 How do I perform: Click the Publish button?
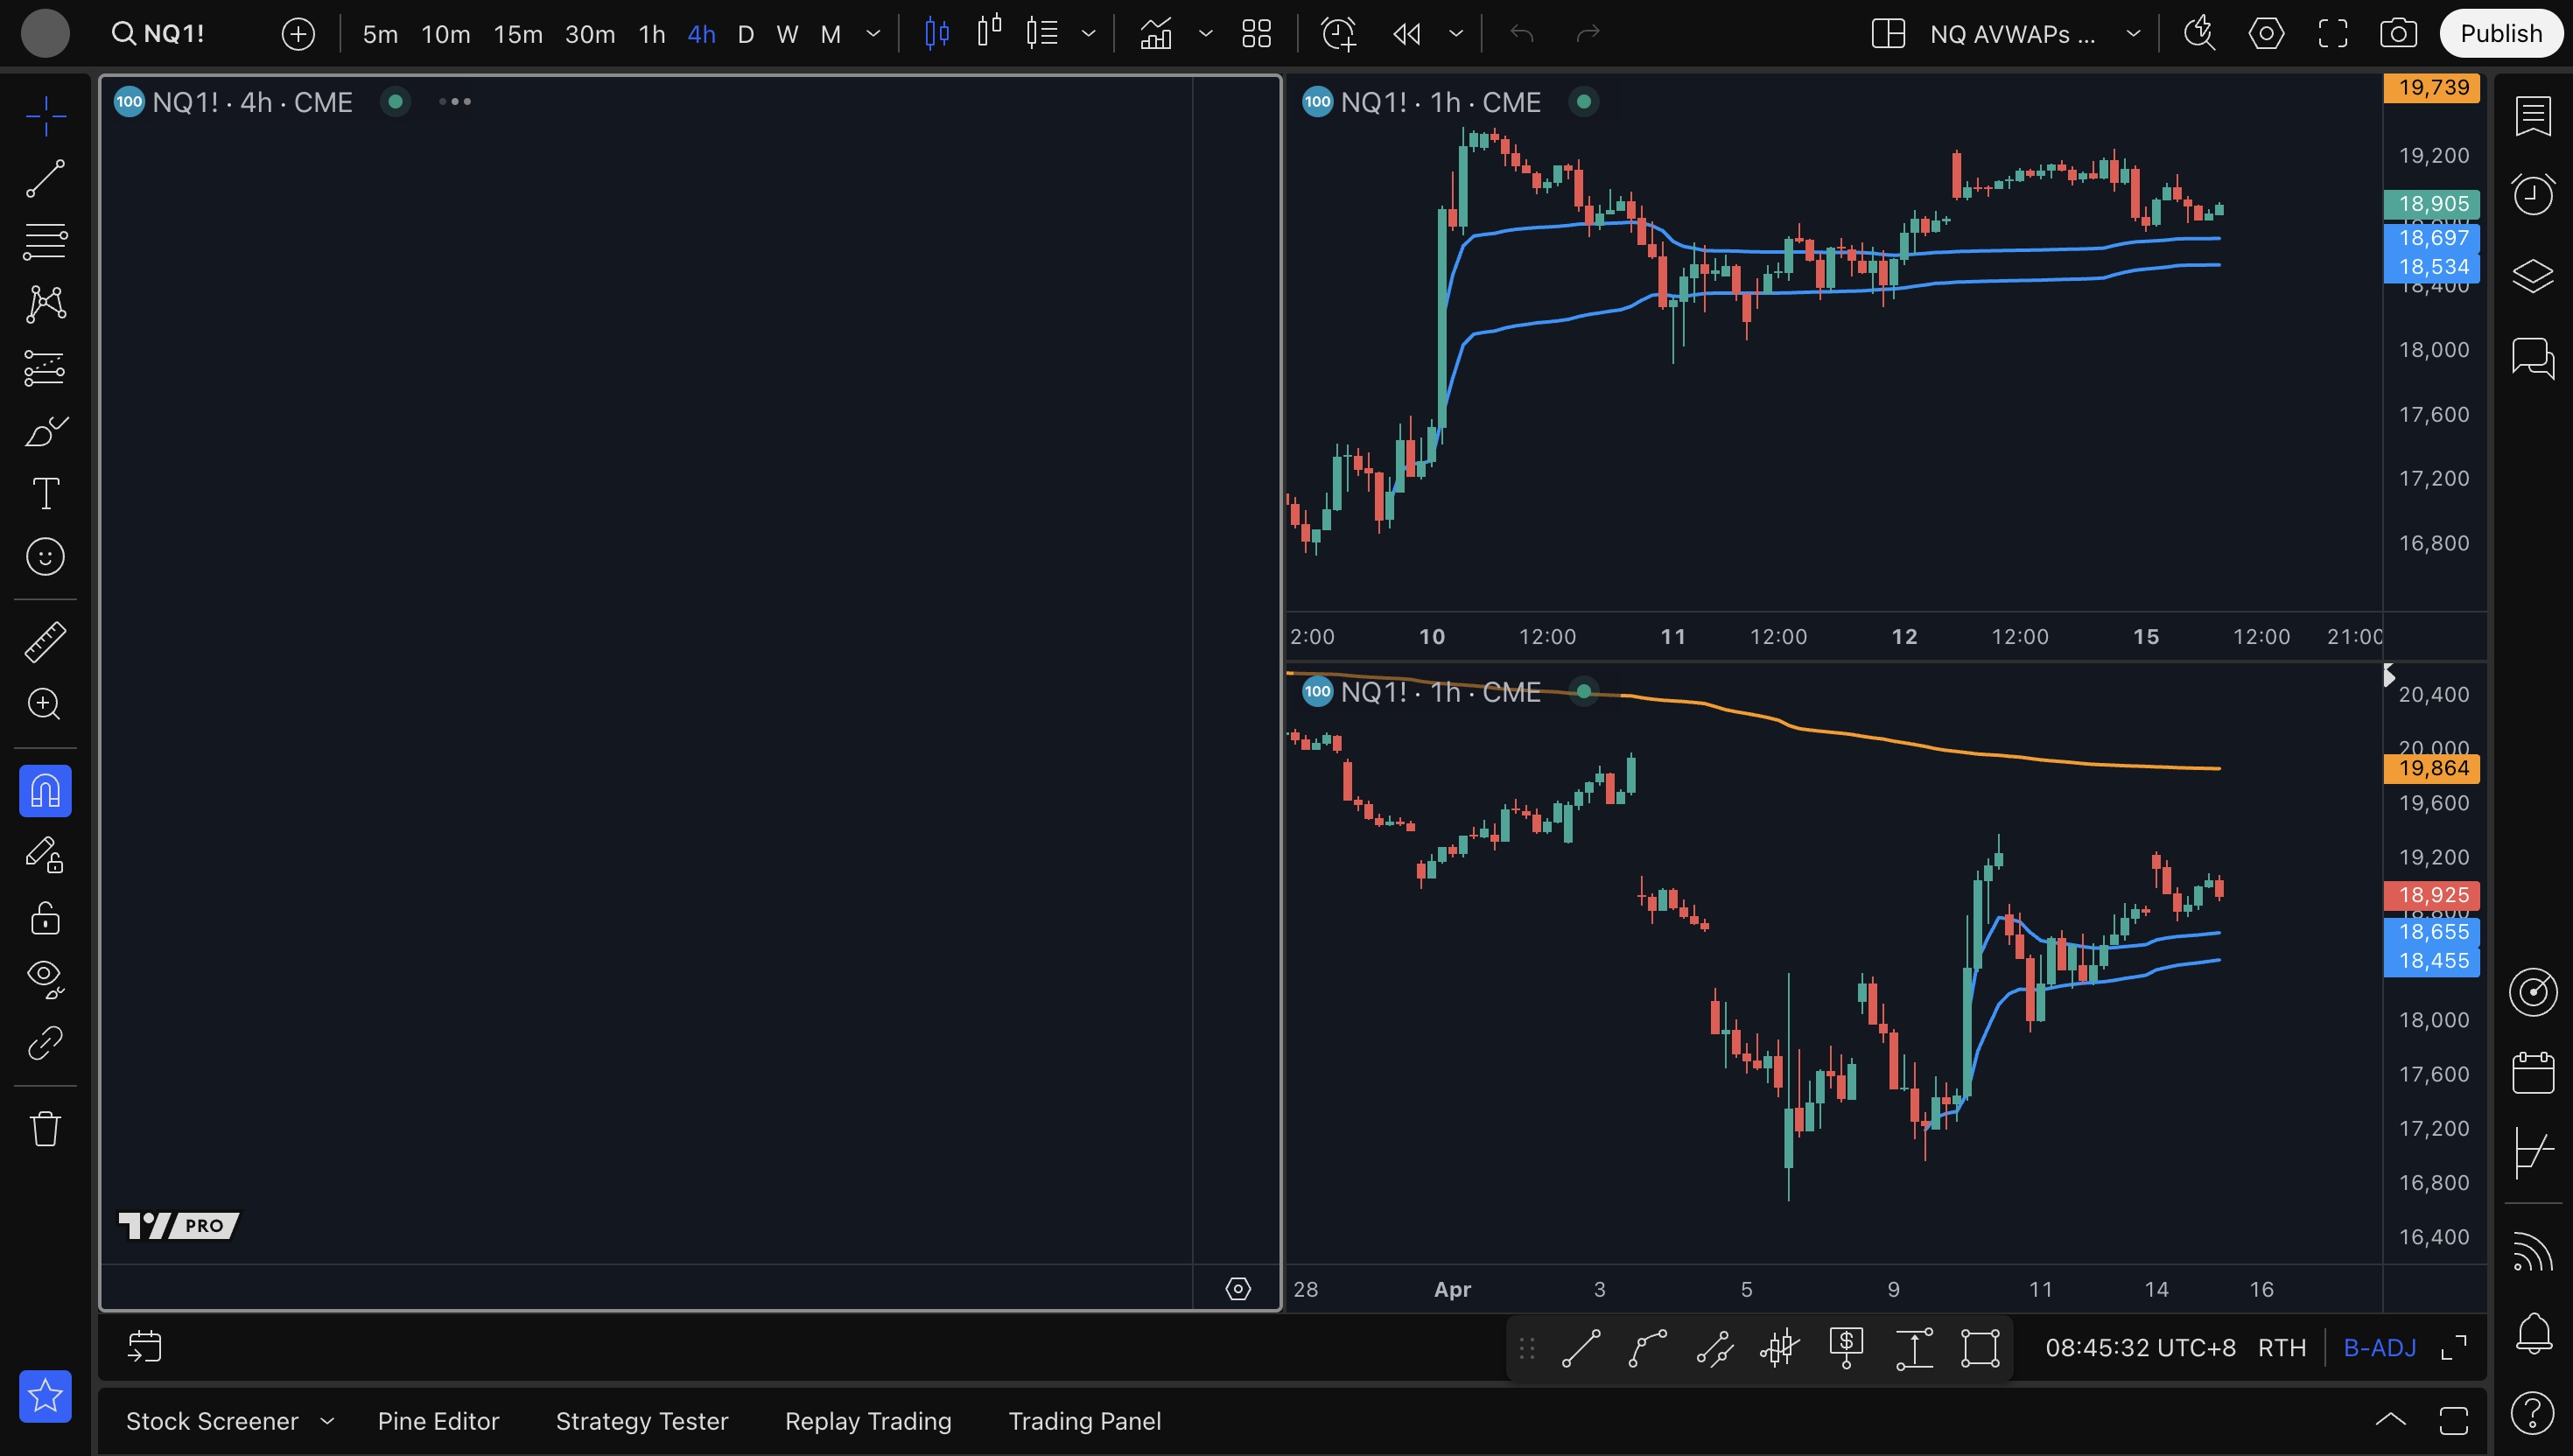pos(2500,34)
